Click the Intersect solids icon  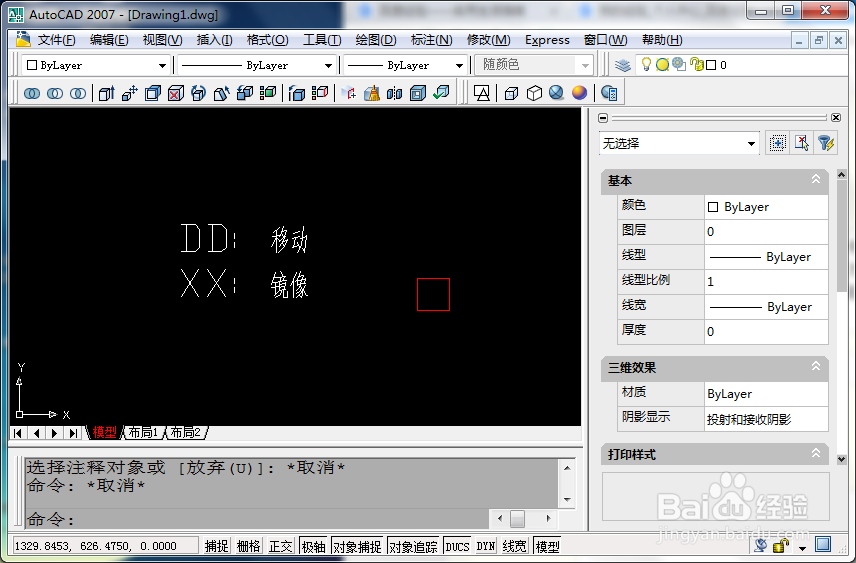[78, 93]
